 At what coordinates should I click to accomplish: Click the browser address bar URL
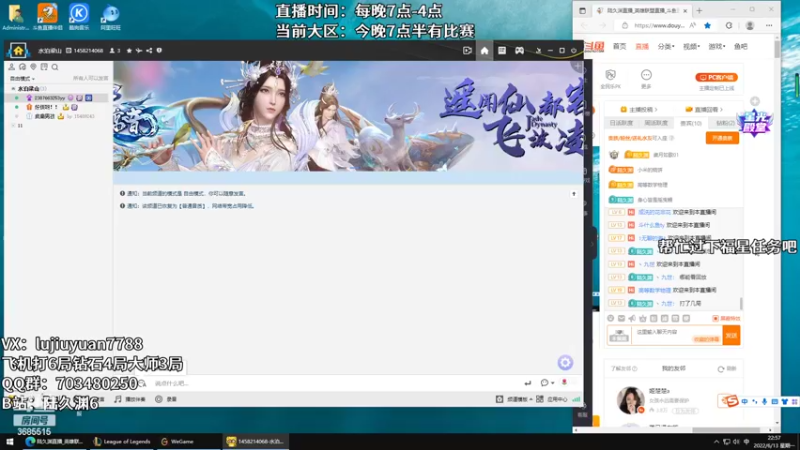click(659, 26)
